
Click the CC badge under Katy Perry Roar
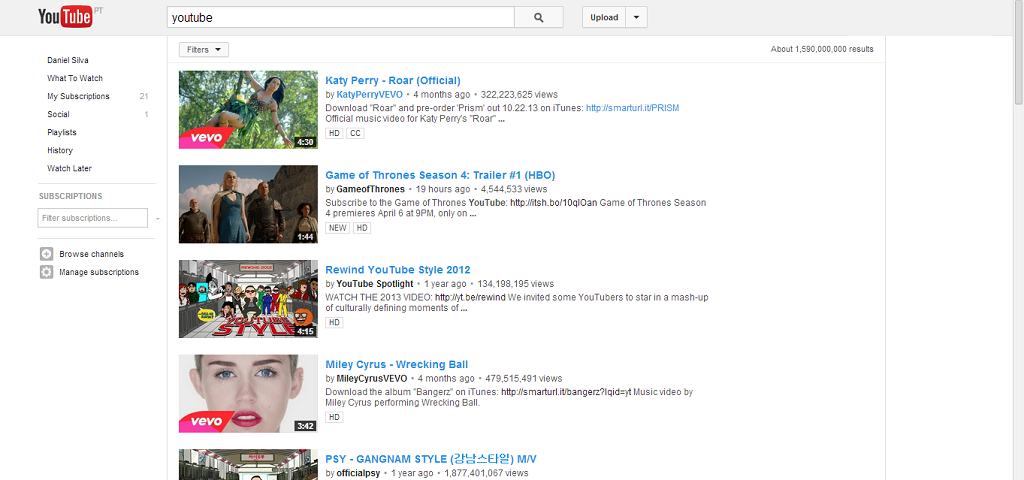(355, 133)
